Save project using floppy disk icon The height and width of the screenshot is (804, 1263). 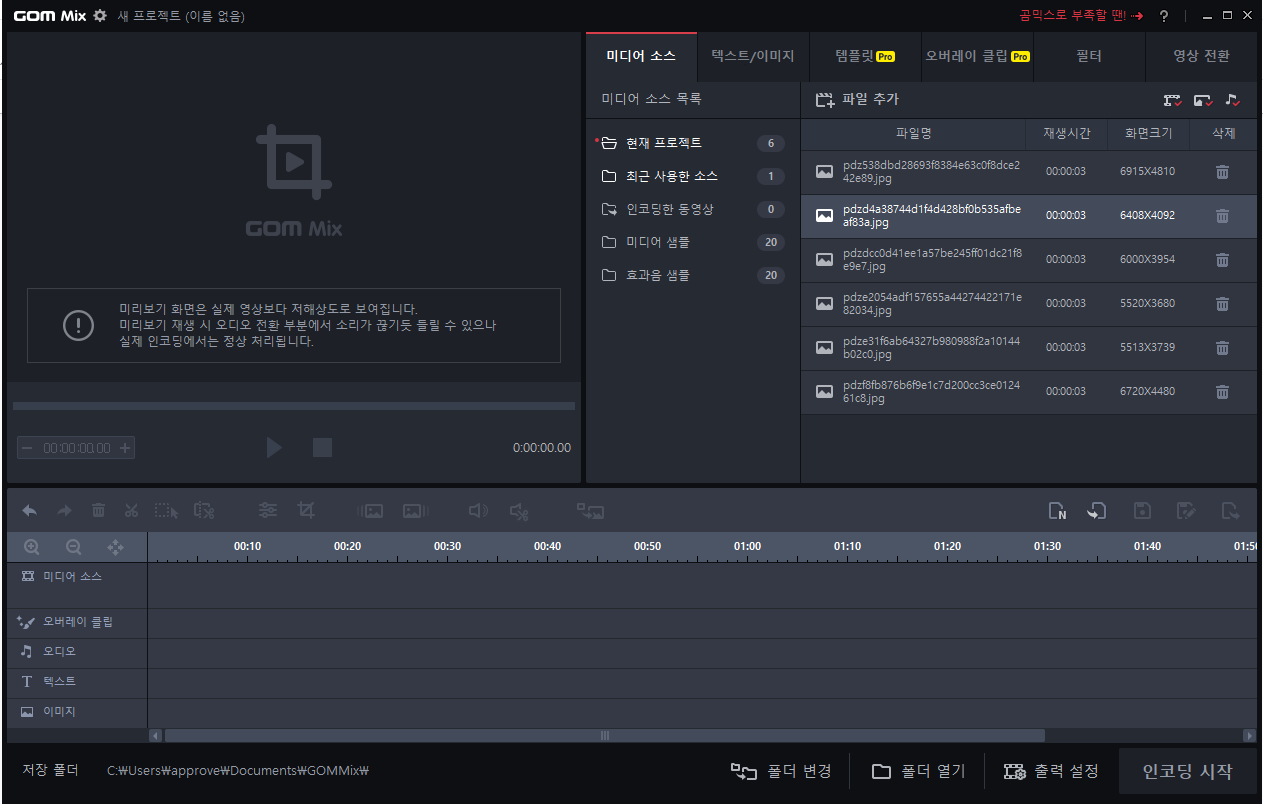1142,510
